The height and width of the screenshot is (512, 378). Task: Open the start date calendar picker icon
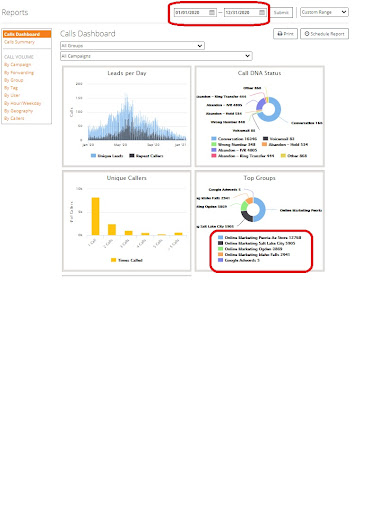(x=212, y=12)
